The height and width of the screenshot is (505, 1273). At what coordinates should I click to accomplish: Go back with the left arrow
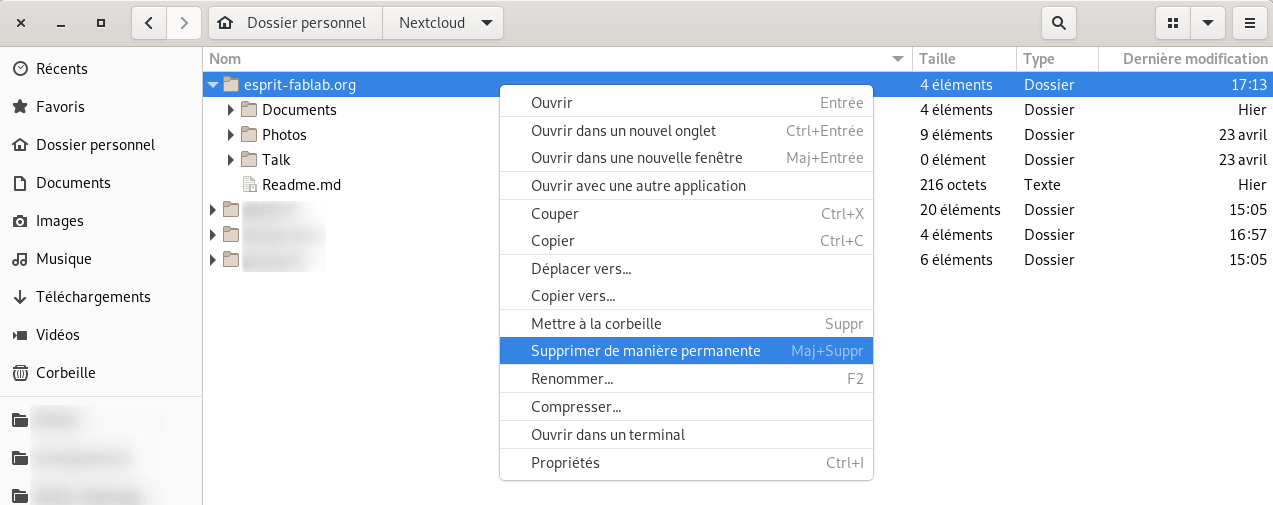[x=149, y=23]
